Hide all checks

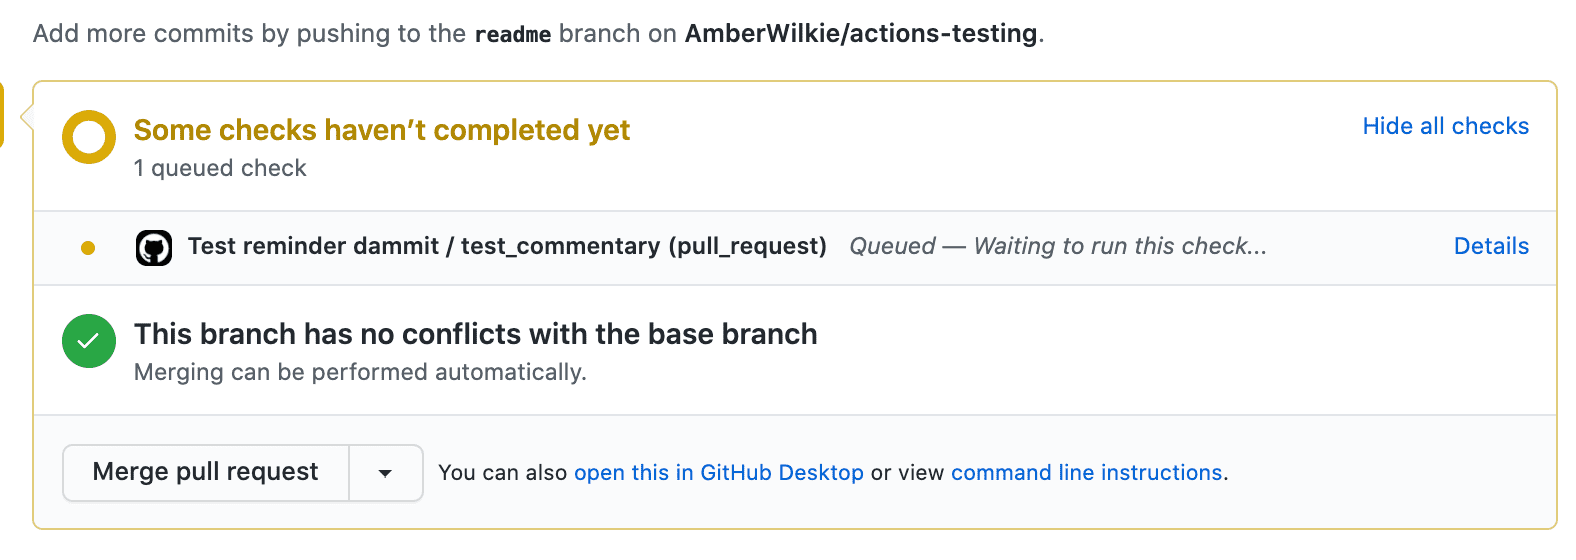coord(1445,126)
